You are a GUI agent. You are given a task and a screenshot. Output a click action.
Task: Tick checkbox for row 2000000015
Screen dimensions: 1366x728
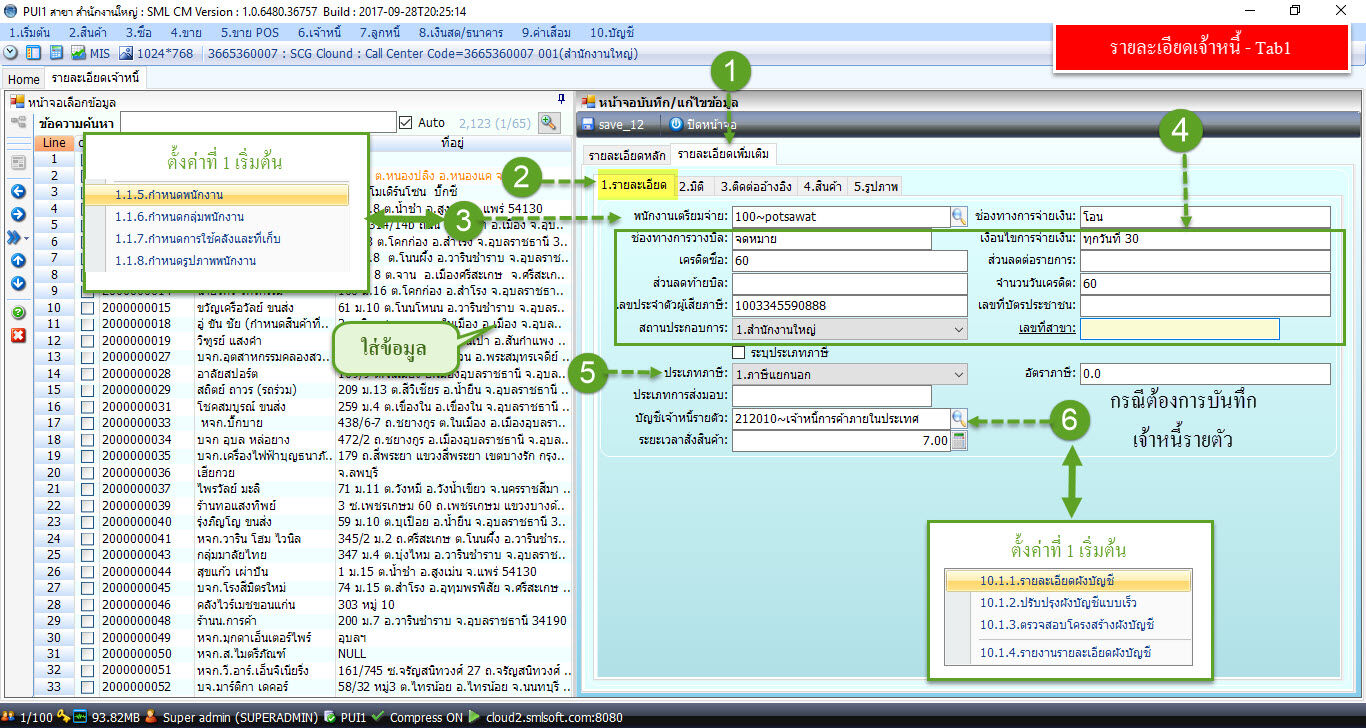click(87, 307)
